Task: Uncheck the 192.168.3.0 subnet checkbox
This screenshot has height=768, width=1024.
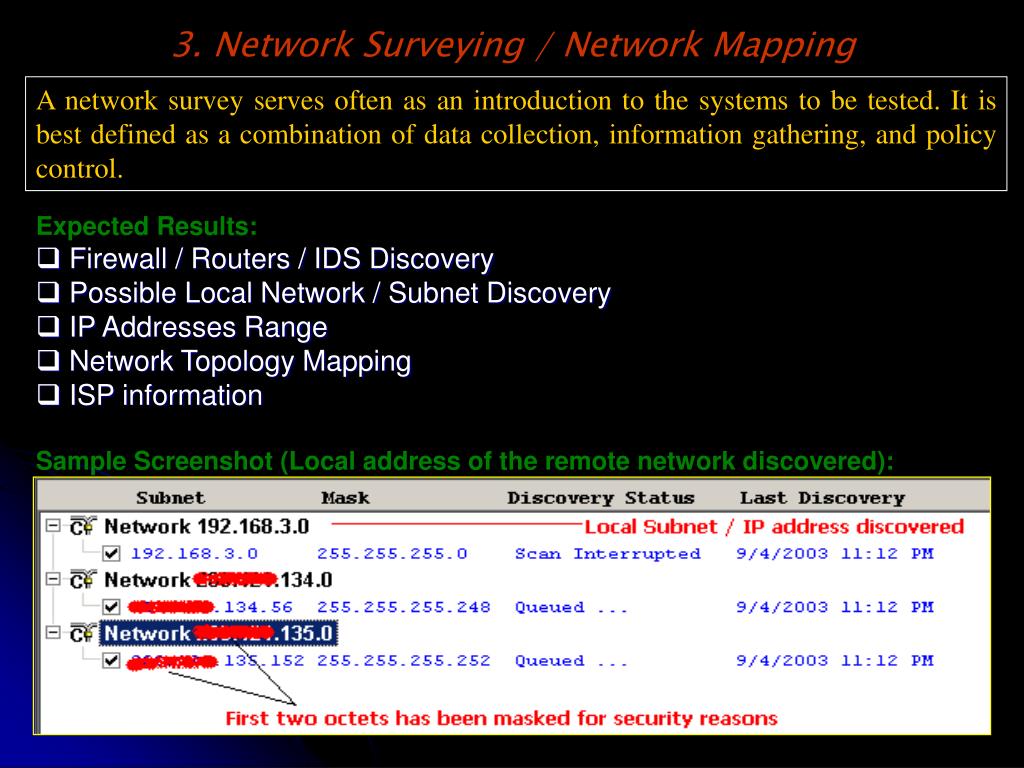Action: tap(111, 554)
